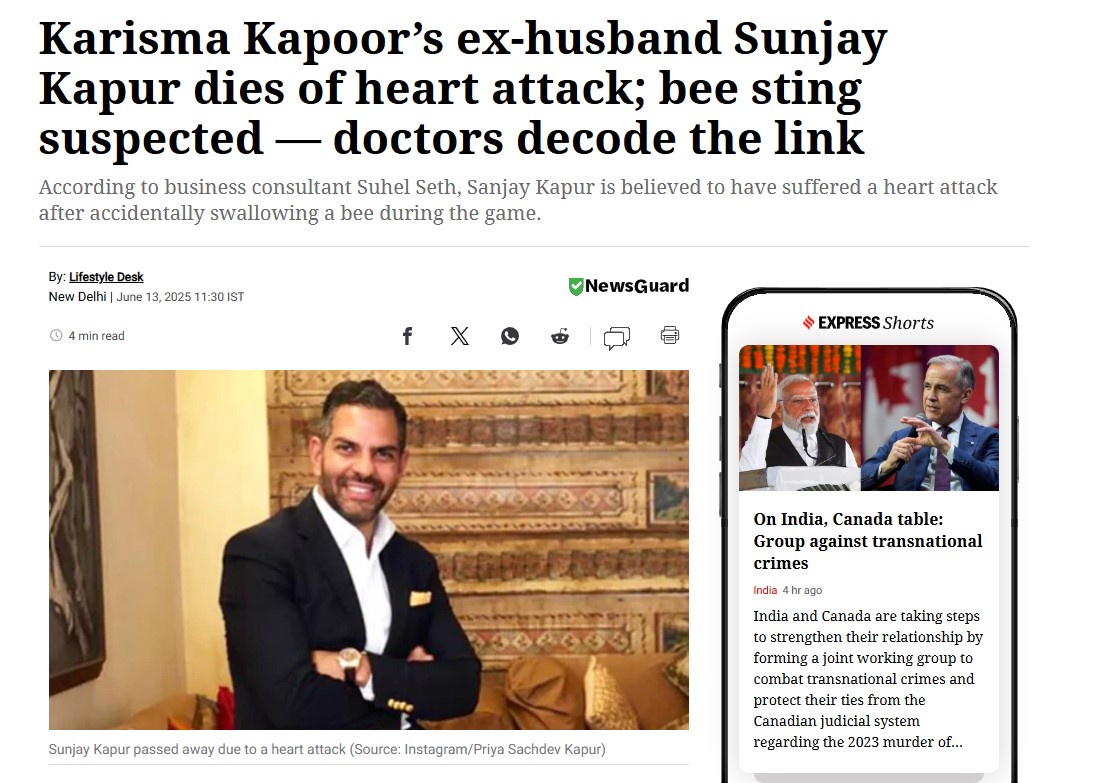Share article on Reddit
The width and height of the screenshot is (1093, 783).
point(560,336)
